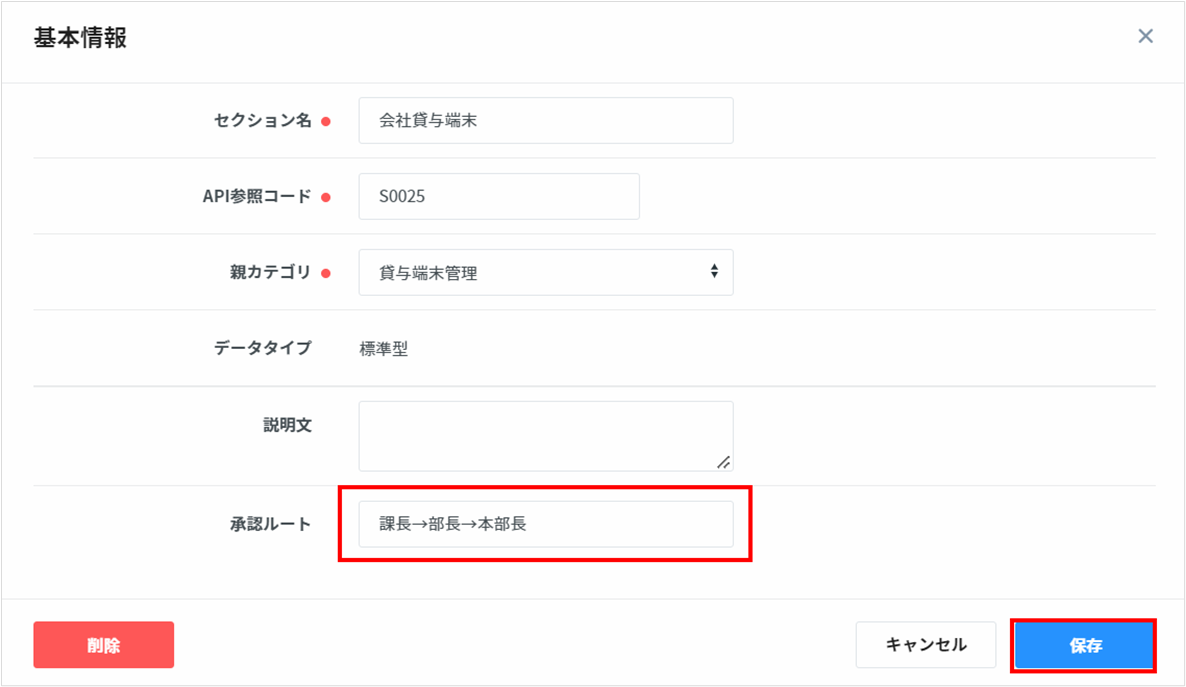Click the 標準型 data type value

[x=384, y=350]
